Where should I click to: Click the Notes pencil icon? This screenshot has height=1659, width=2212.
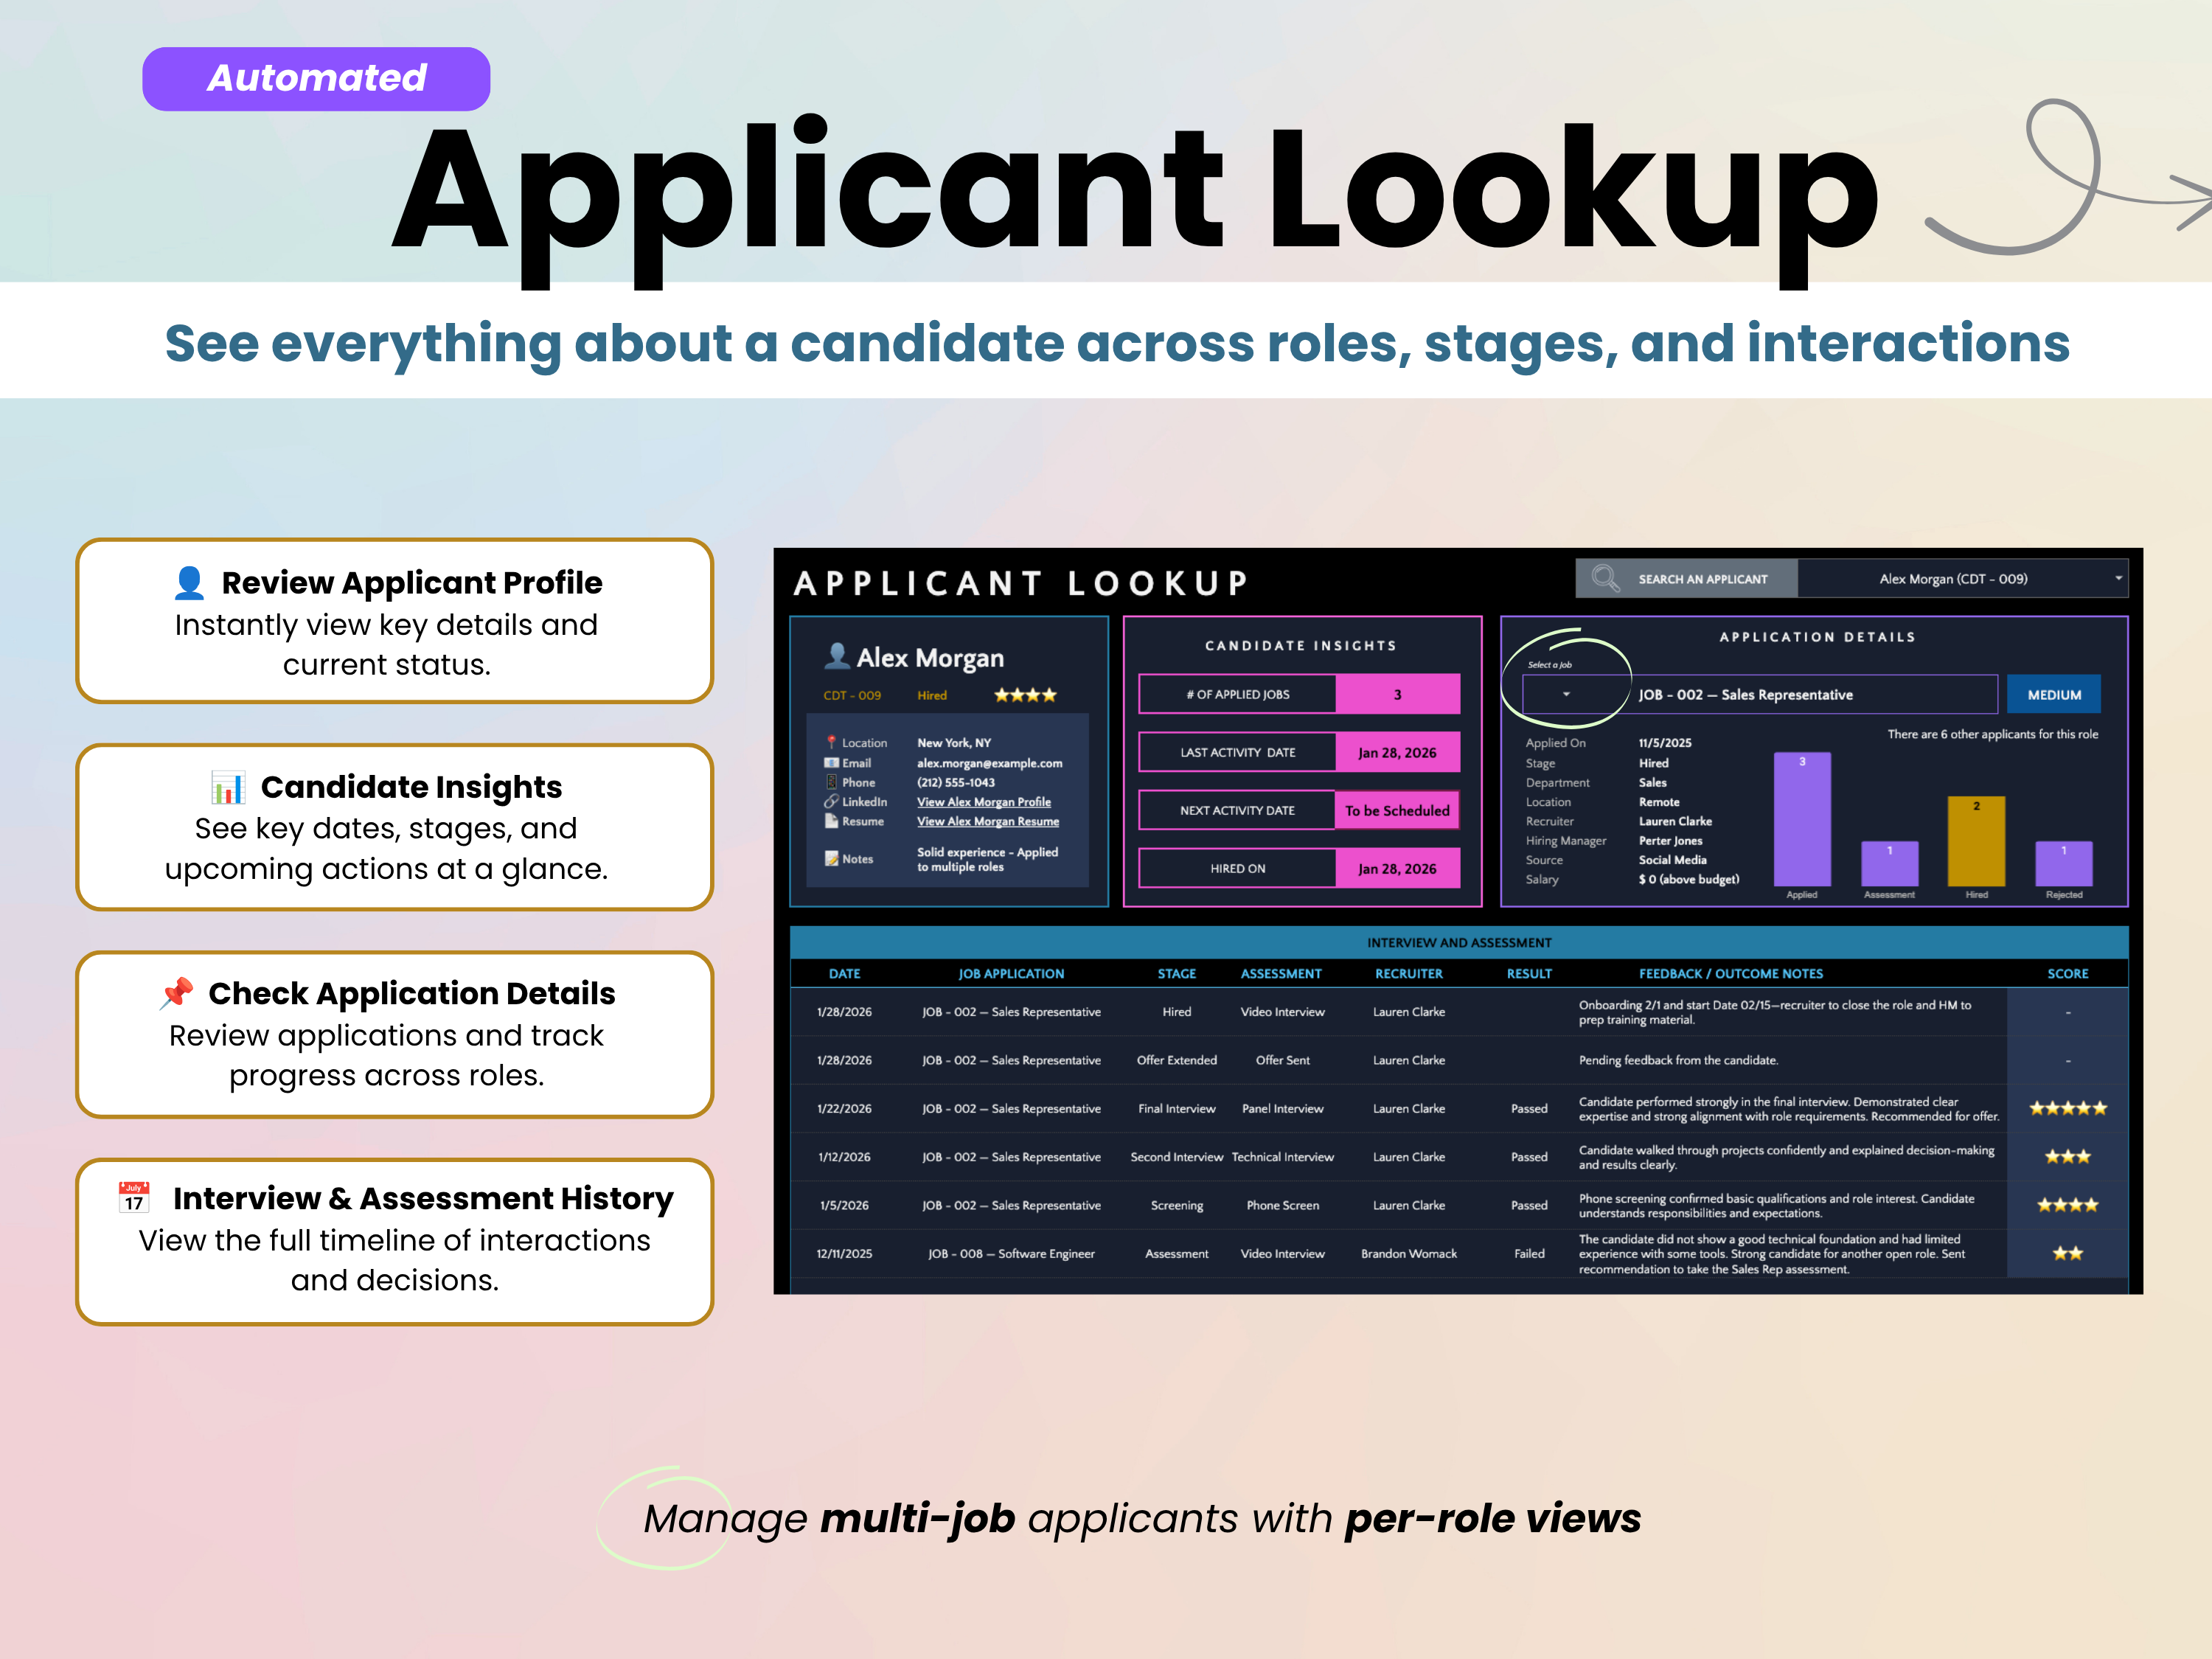click(x=831, y=858)
